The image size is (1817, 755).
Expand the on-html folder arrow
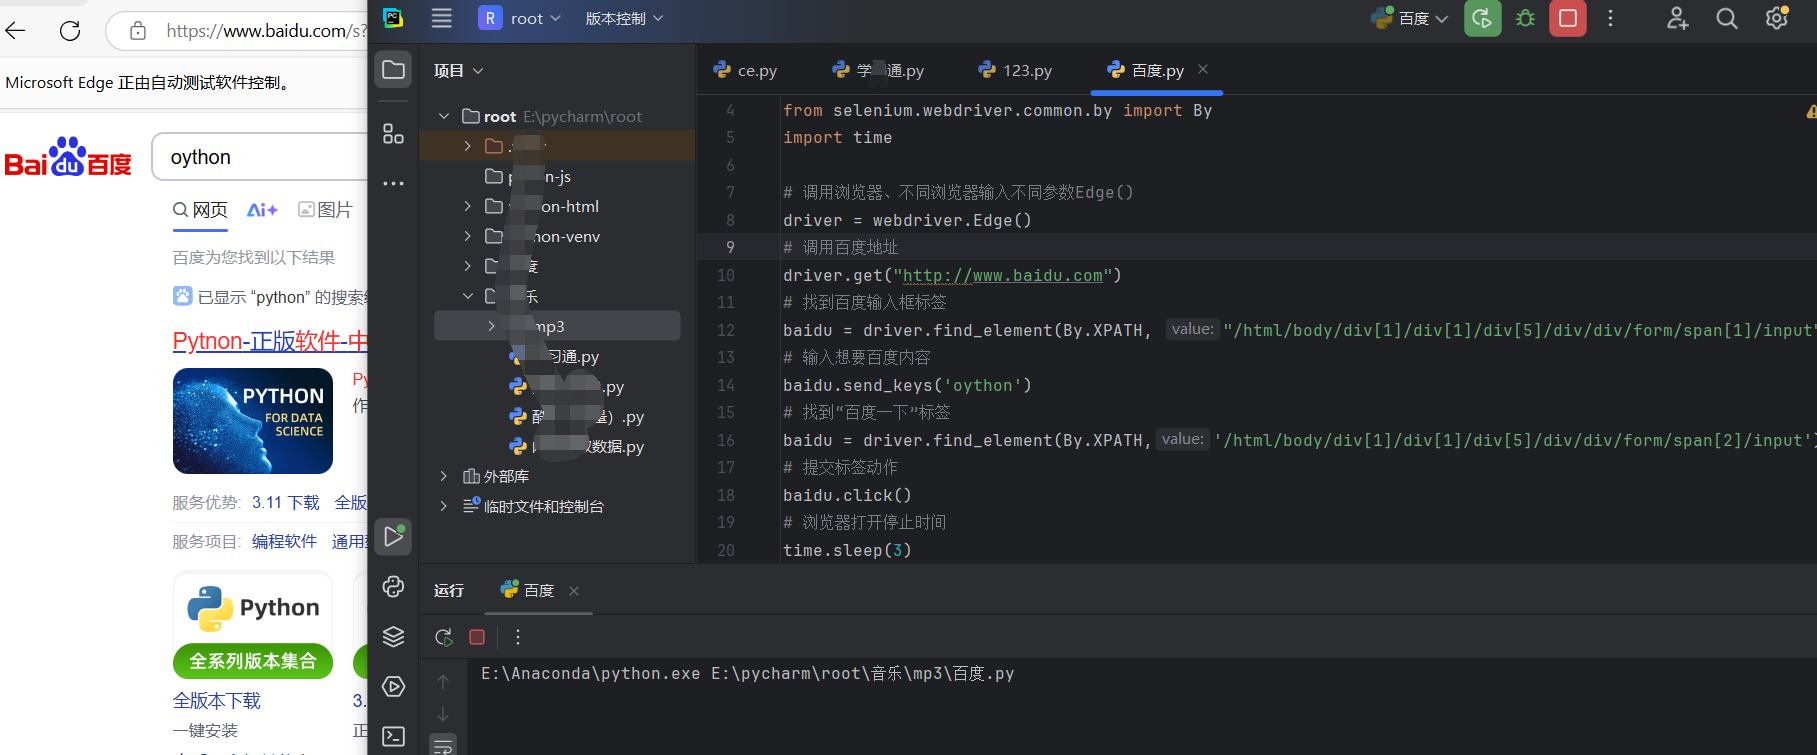point(467,206)
